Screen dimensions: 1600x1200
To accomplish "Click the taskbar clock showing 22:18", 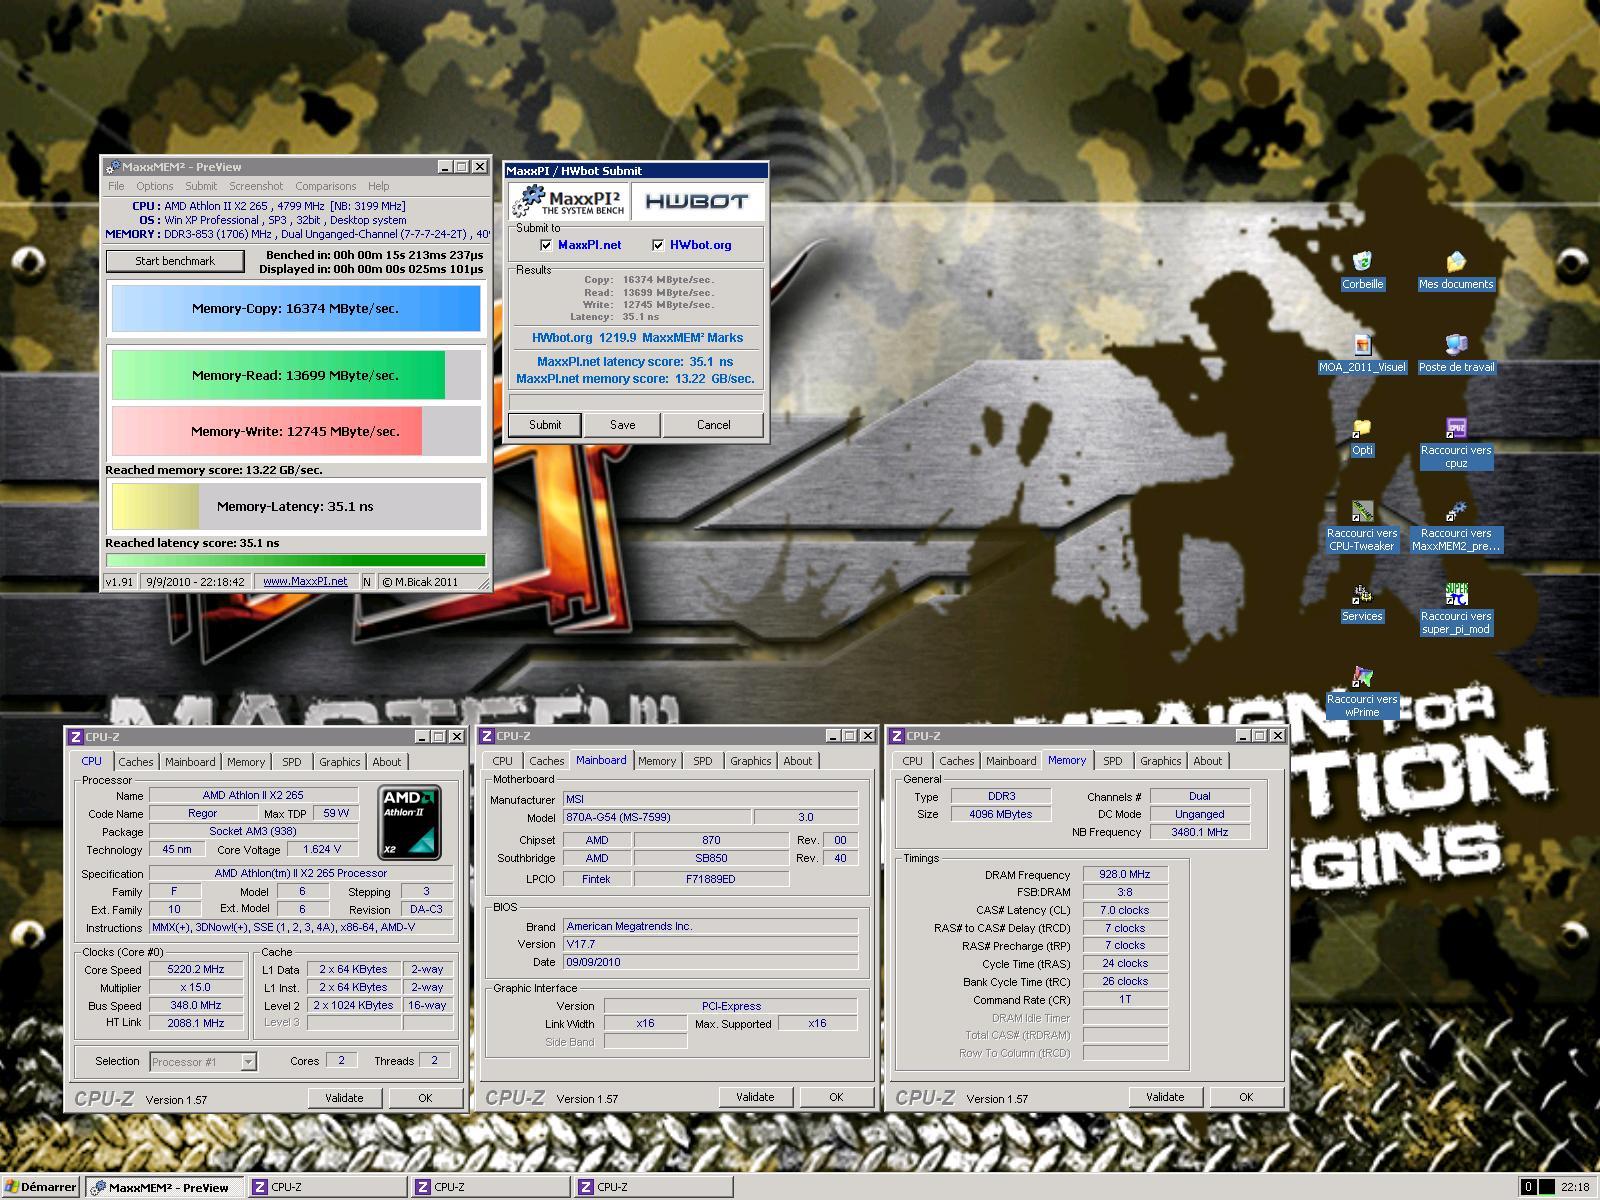I will [1575, 1187].
